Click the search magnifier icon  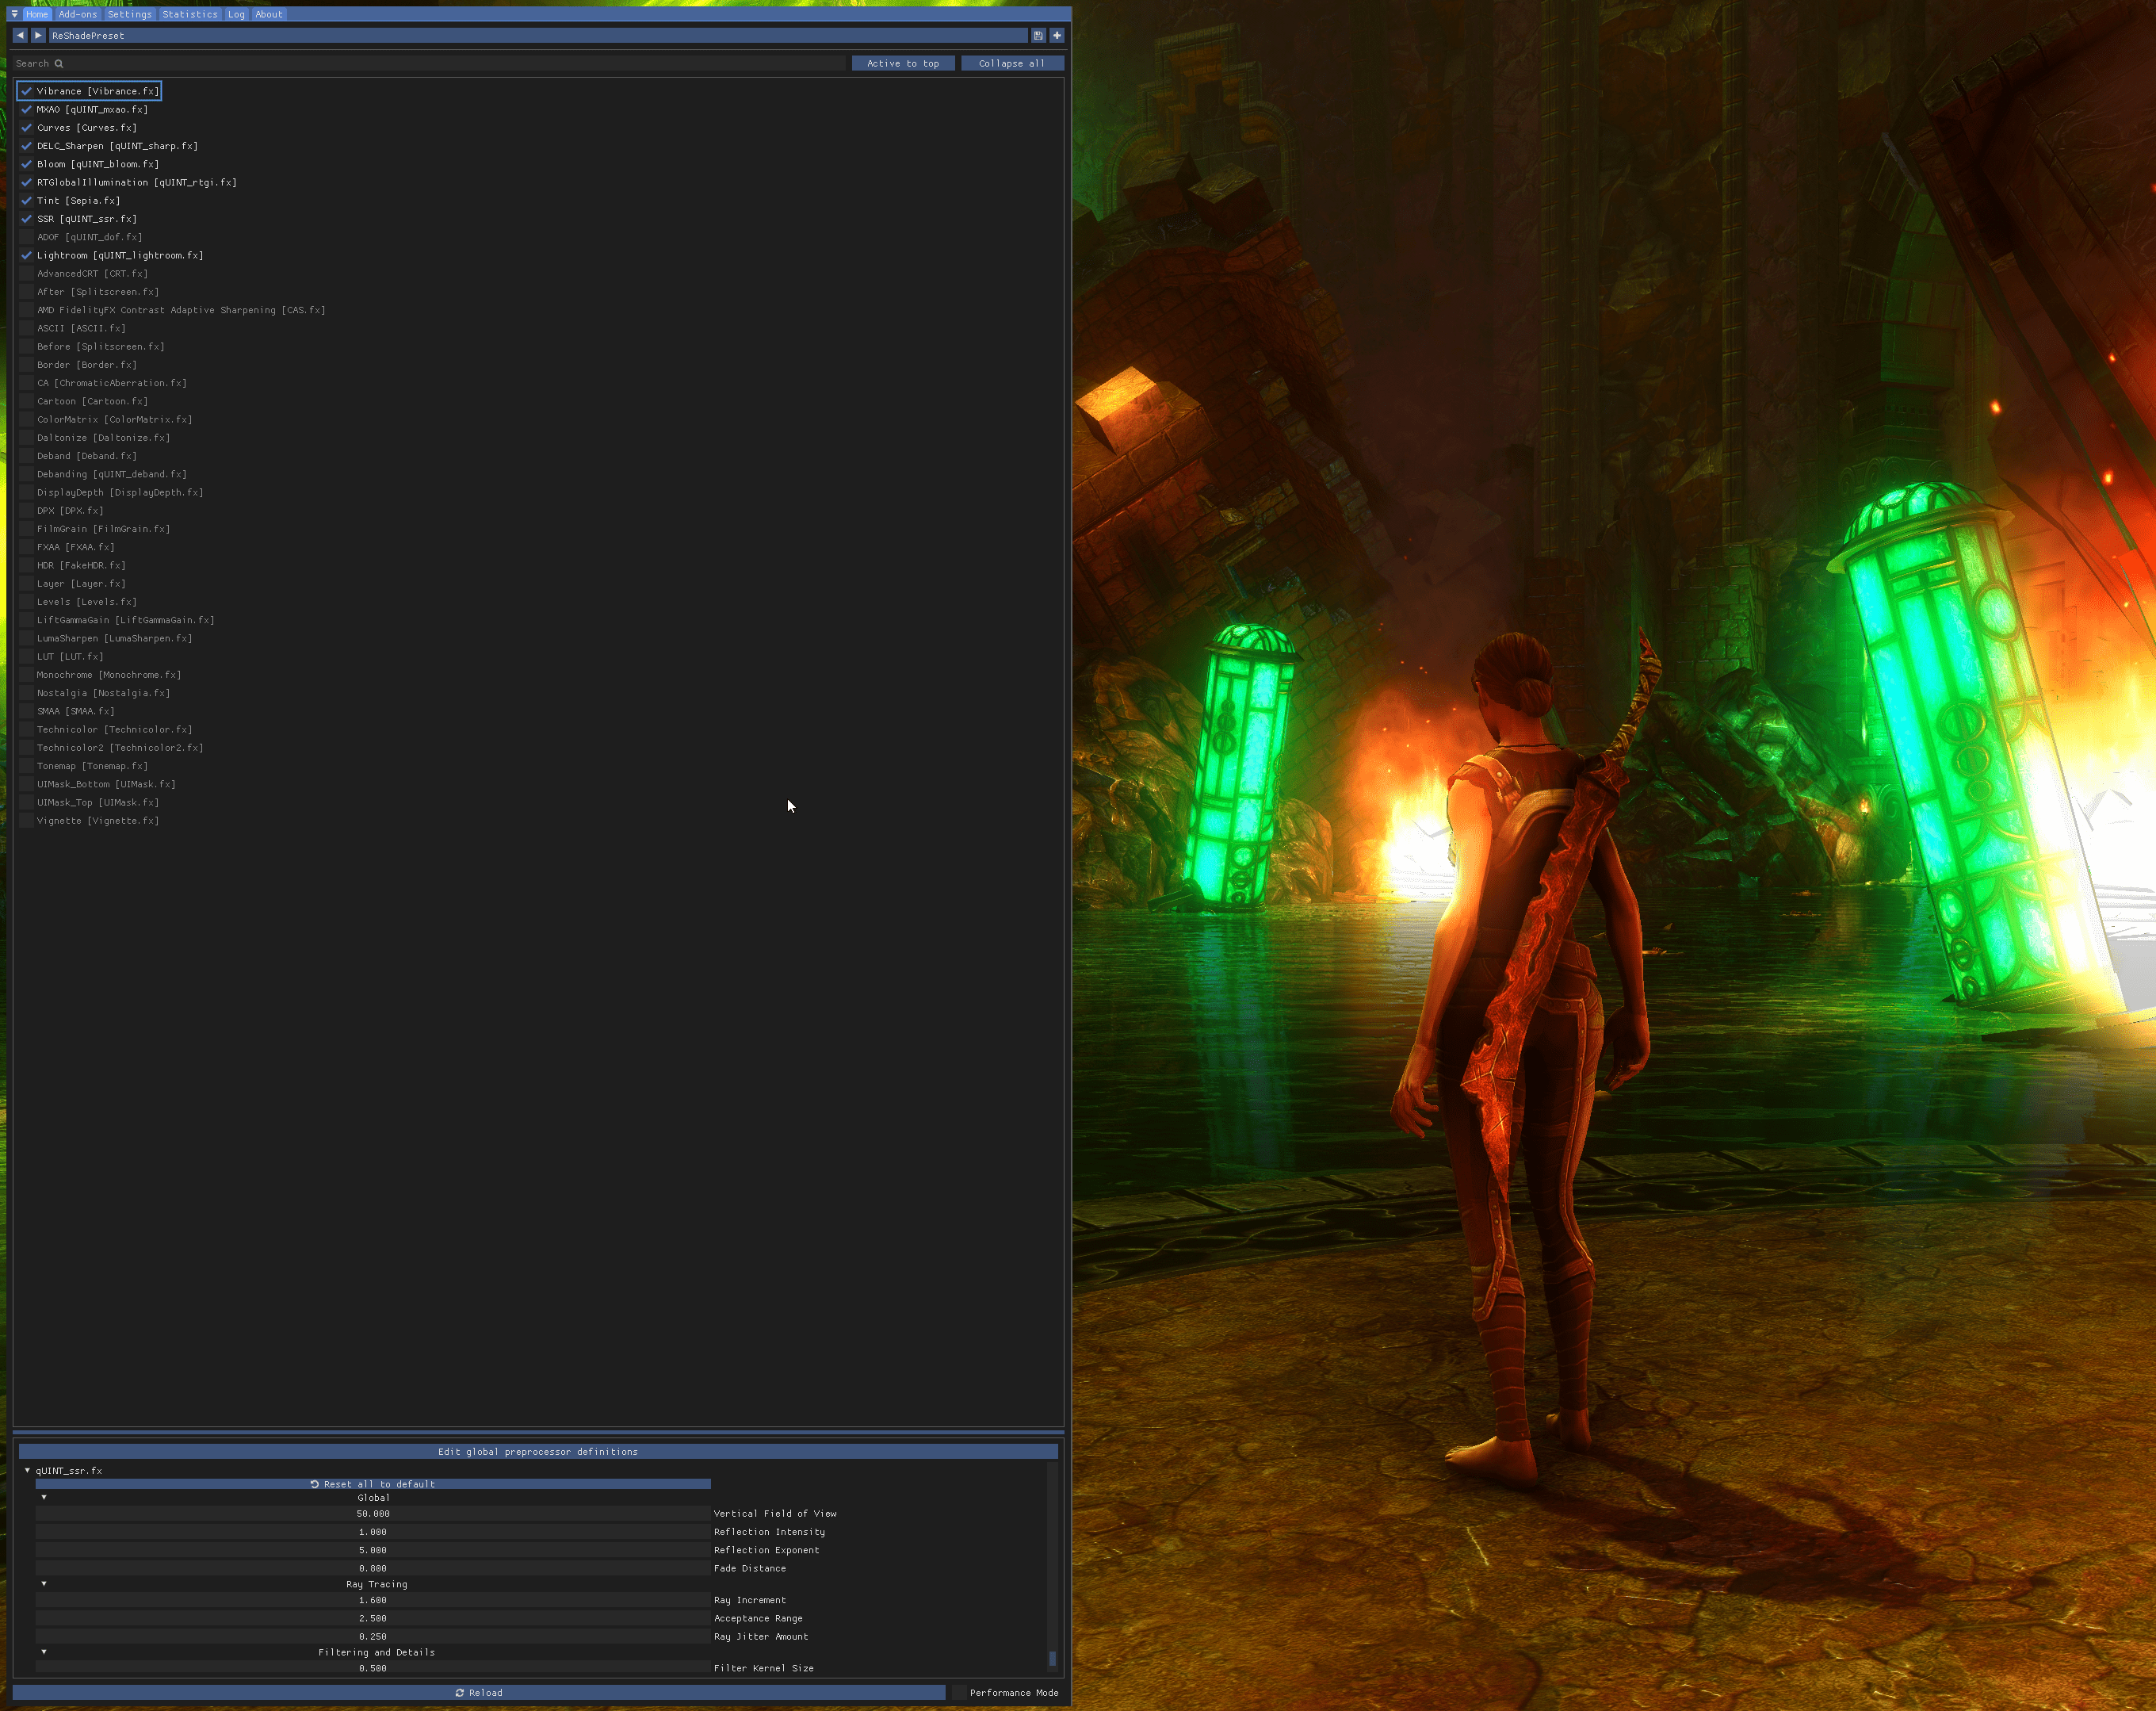point(60,63)
